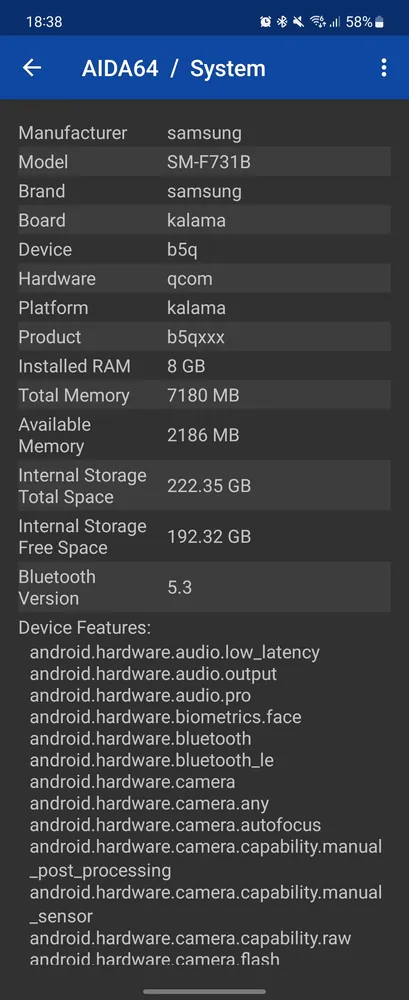Tap the battery 58% indicator

pos(364,22)
